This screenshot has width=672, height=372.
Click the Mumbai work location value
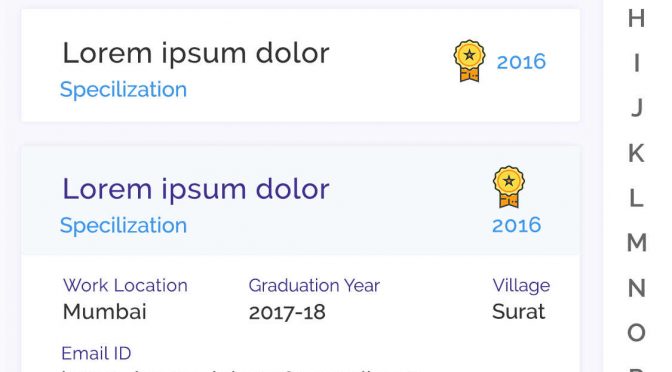click(105, 312)
